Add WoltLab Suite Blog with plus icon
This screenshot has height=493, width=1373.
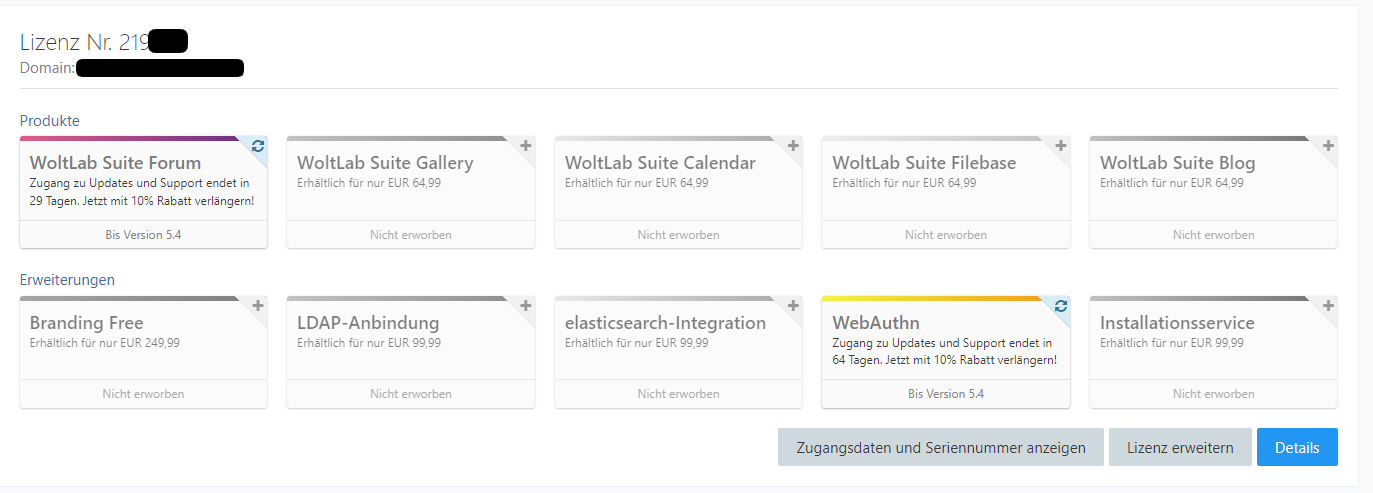pos(1329,146)
